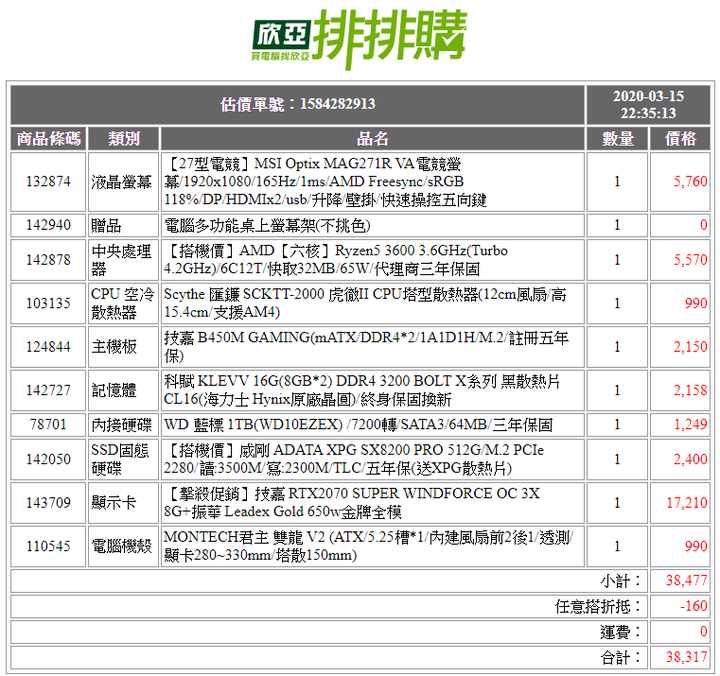This screenshot has width=720, height=676.
Task: Click the SSD固態硬碟 category cell
Action: click(124, 459)
